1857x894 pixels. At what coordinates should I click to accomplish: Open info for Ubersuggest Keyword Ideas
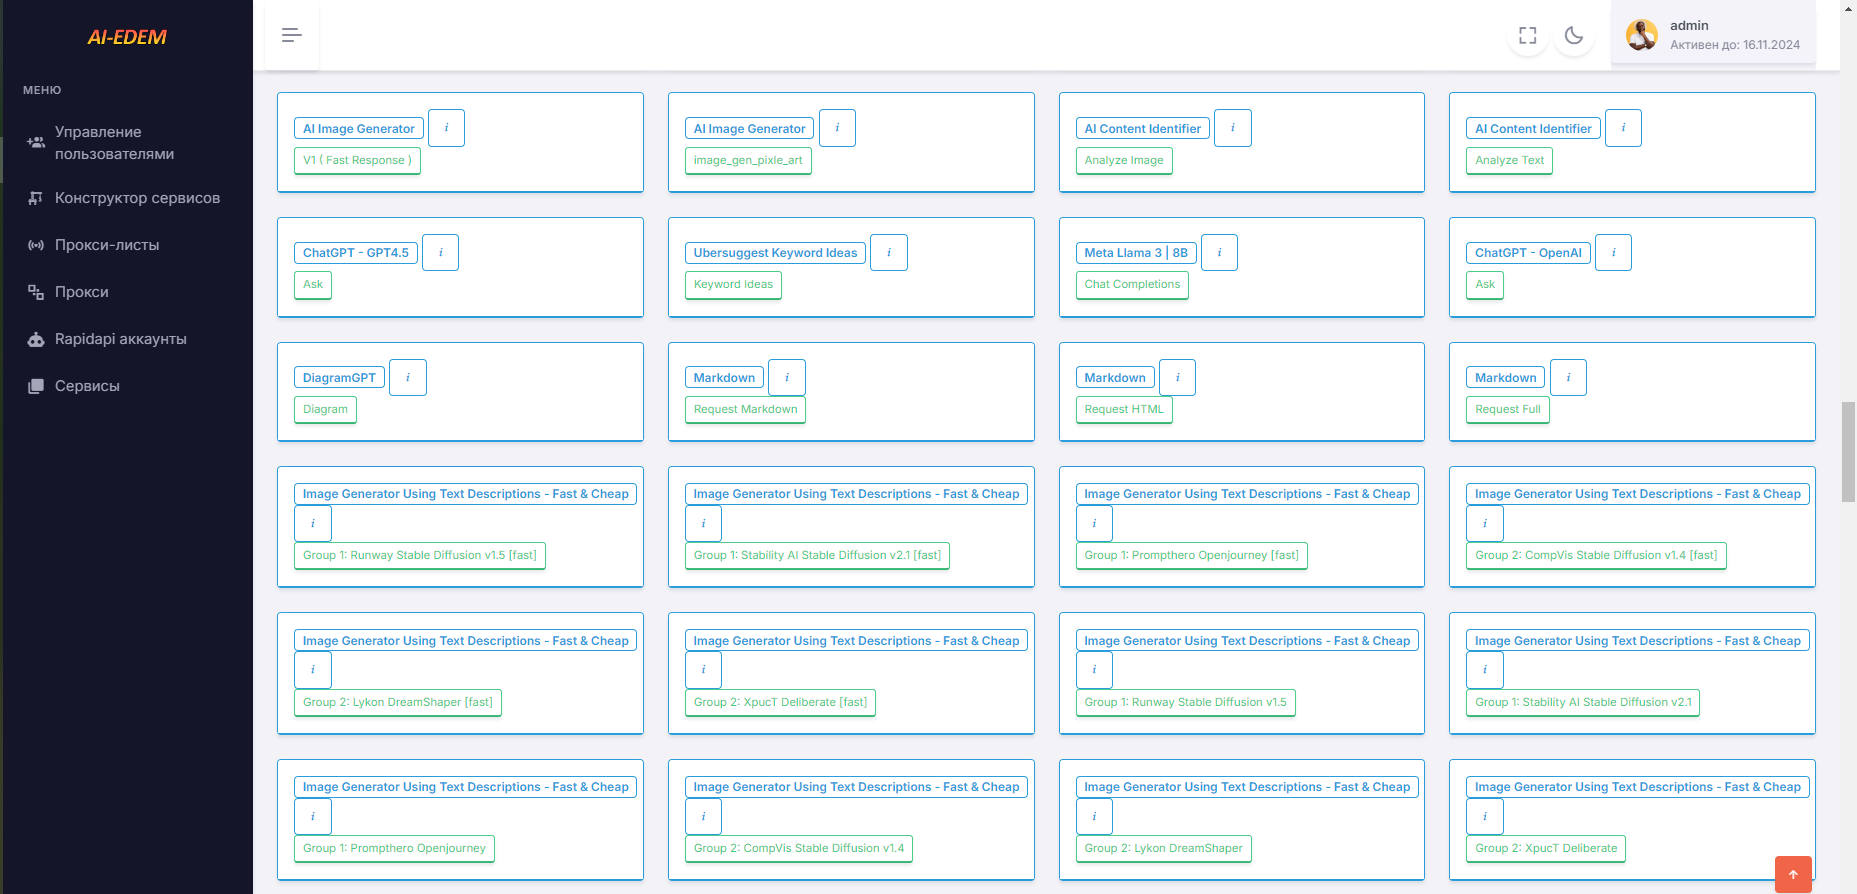[x=889, y=253]
